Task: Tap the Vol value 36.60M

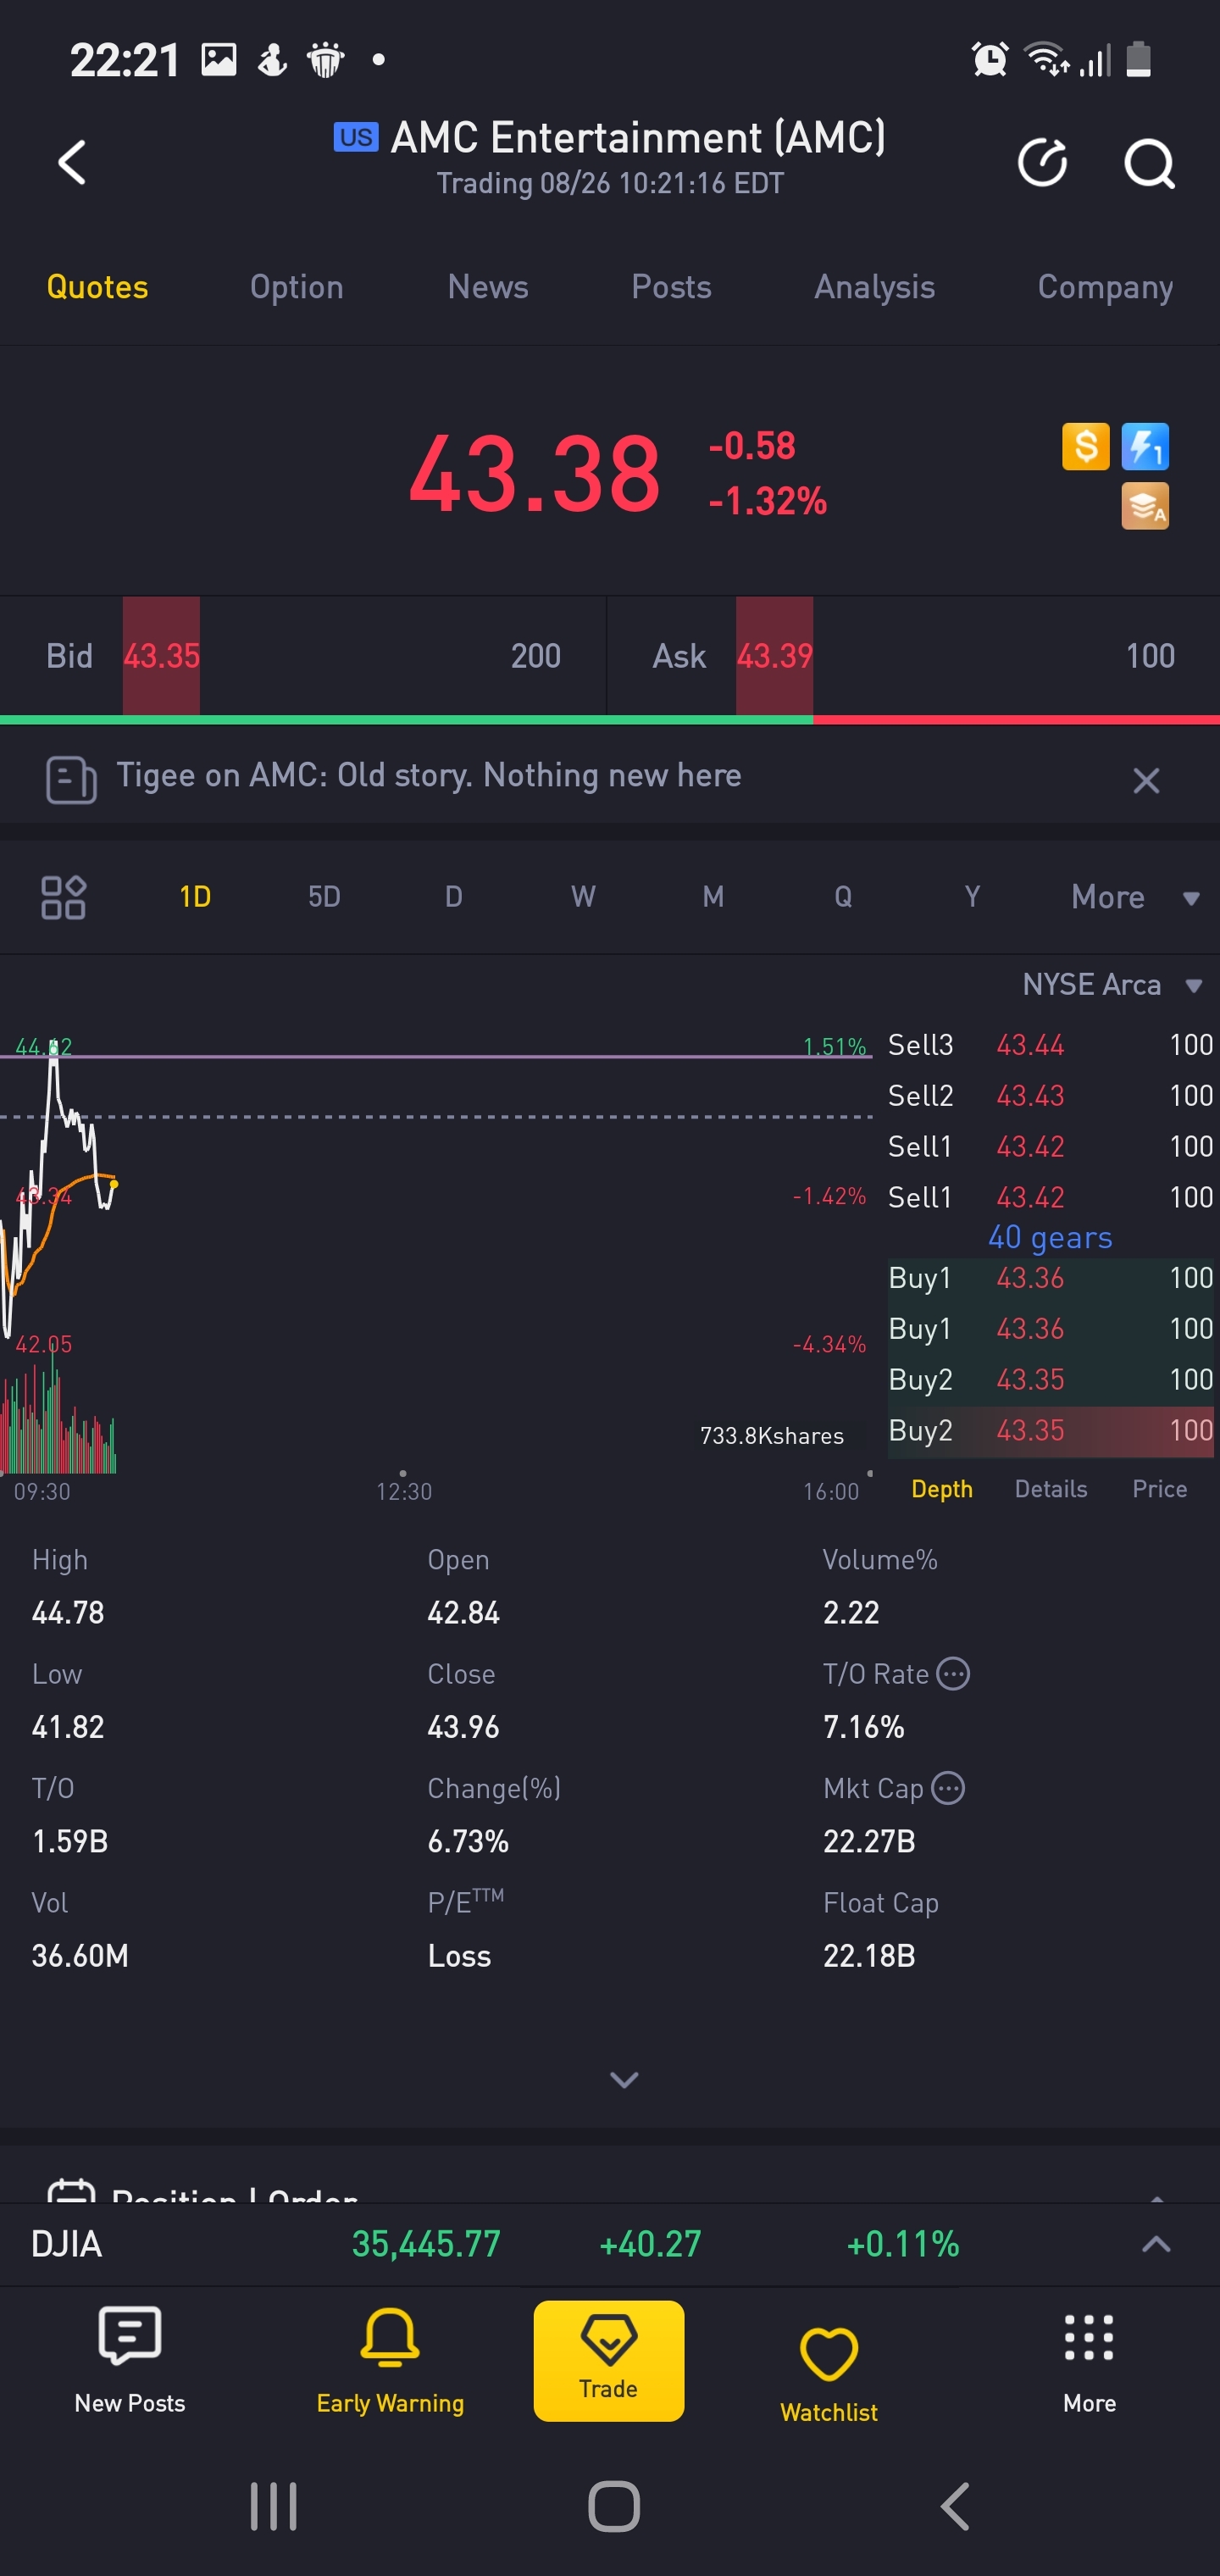Action: click(80, 1956)
